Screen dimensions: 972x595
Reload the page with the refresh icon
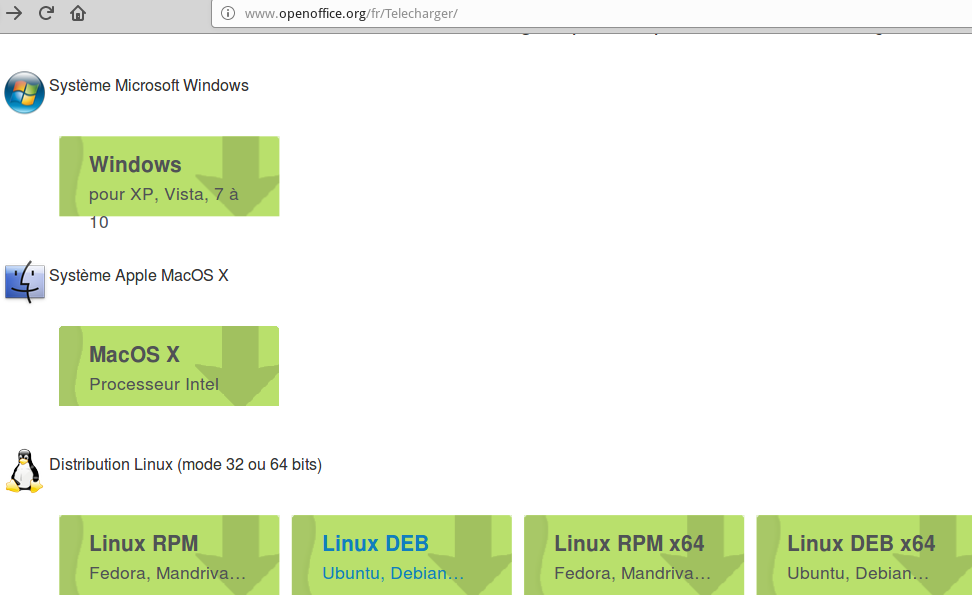pos(46,13)
